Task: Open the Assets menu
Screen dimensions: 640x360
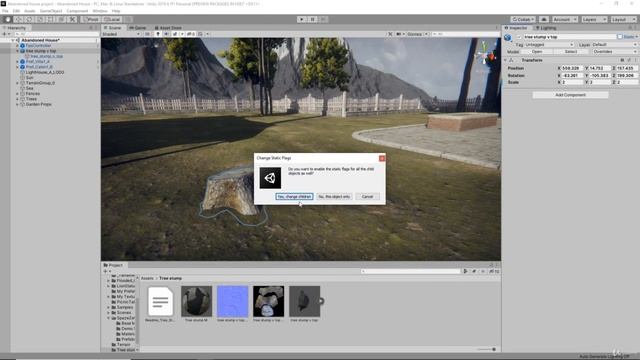Action: pyautogui.click(x=30, y=11)
